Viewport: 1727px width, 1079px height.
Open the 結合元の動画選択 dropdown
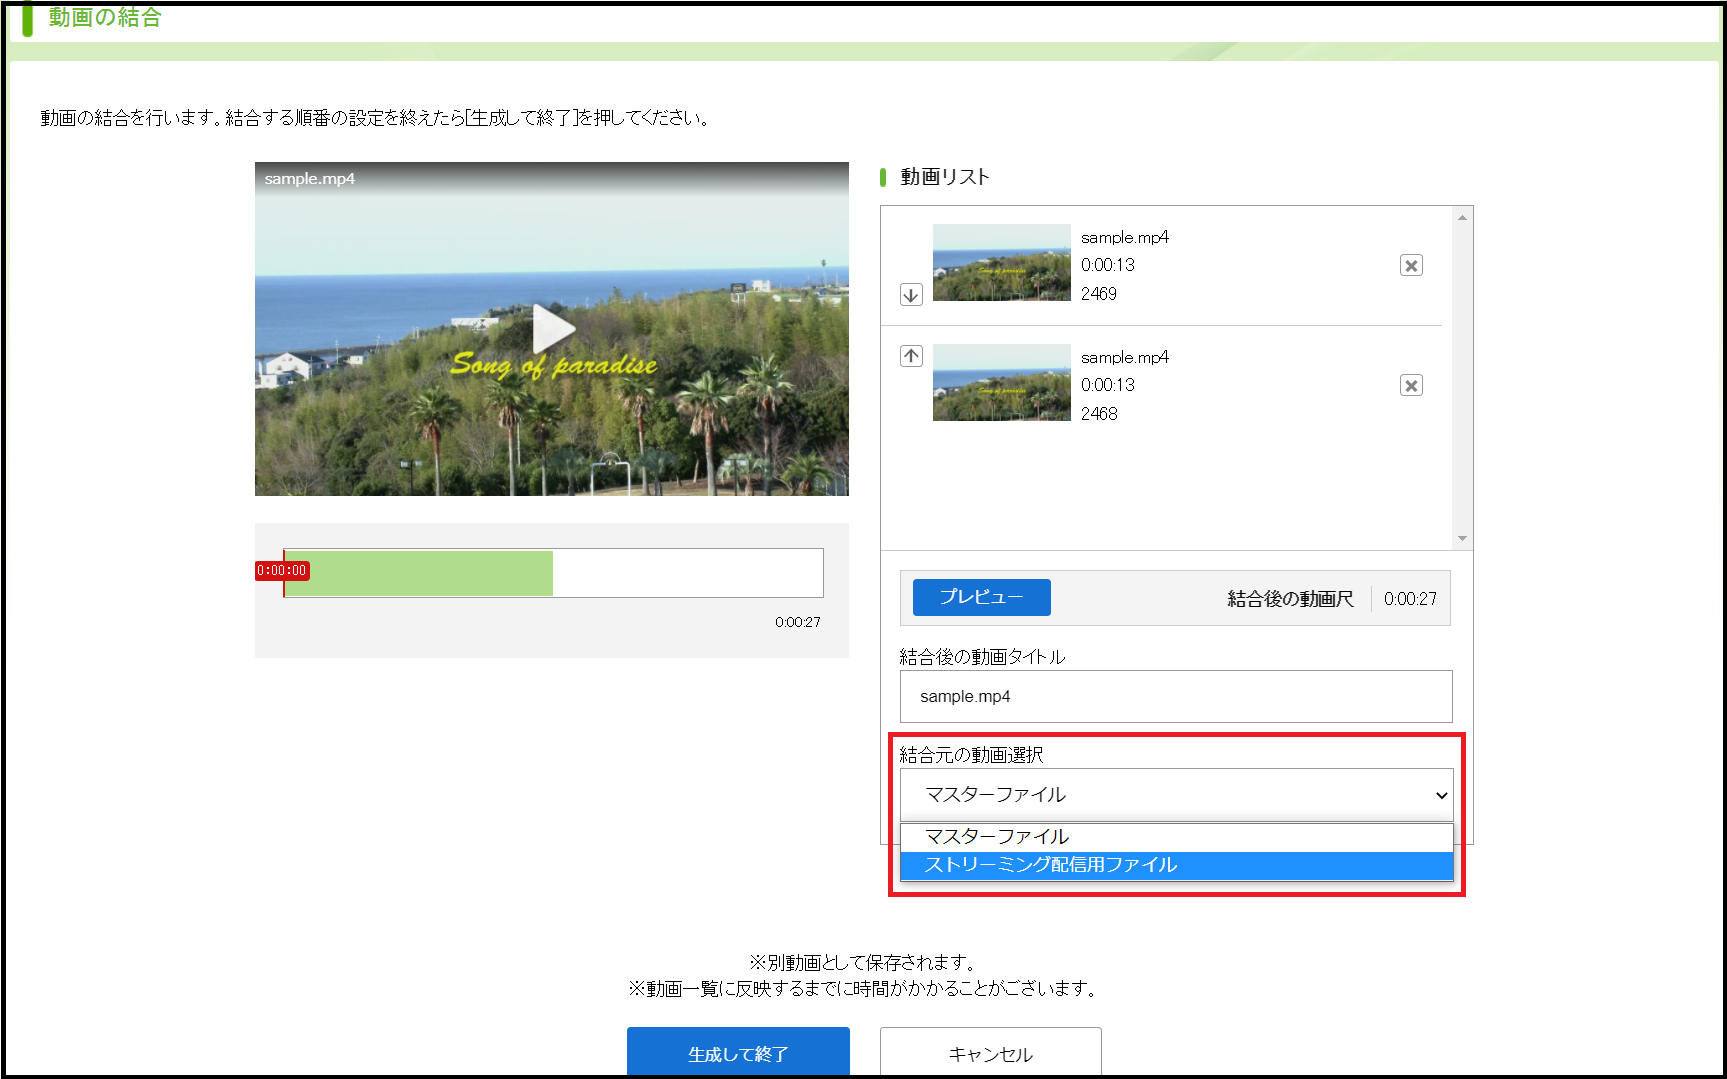pyautogui.click(x=1175, y=795)
